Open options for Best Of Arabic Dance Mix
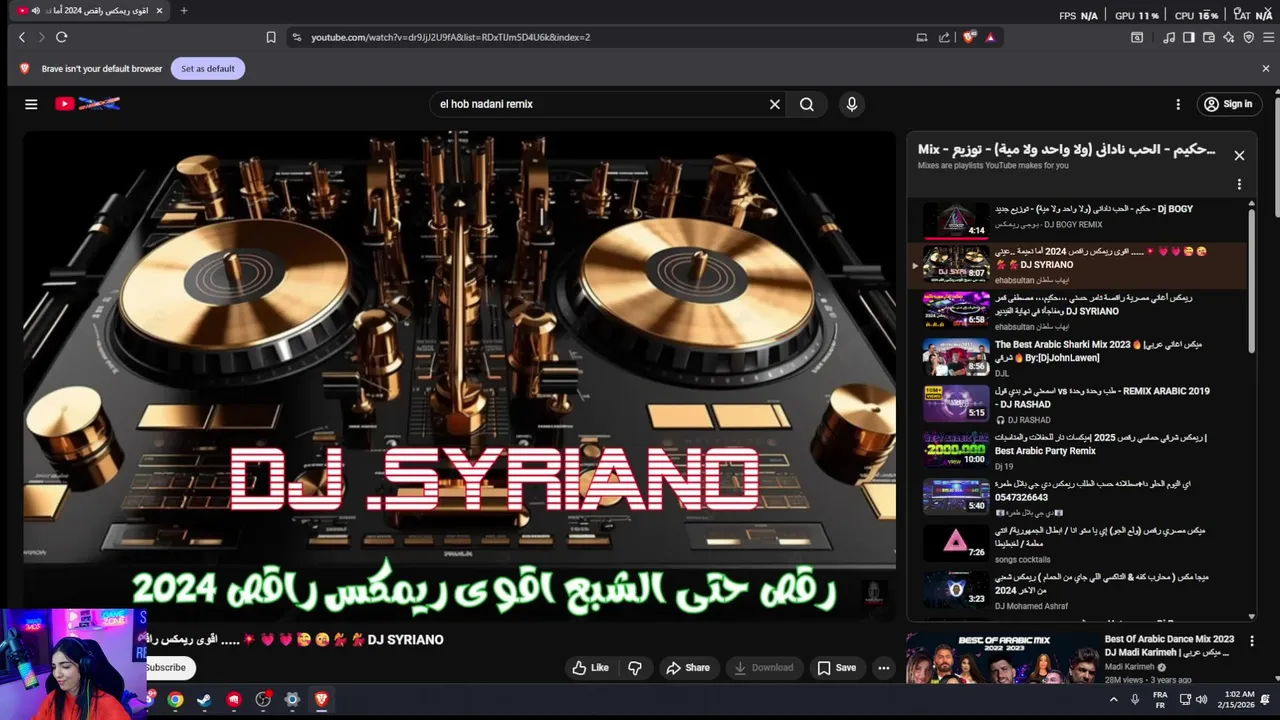 1251,641
